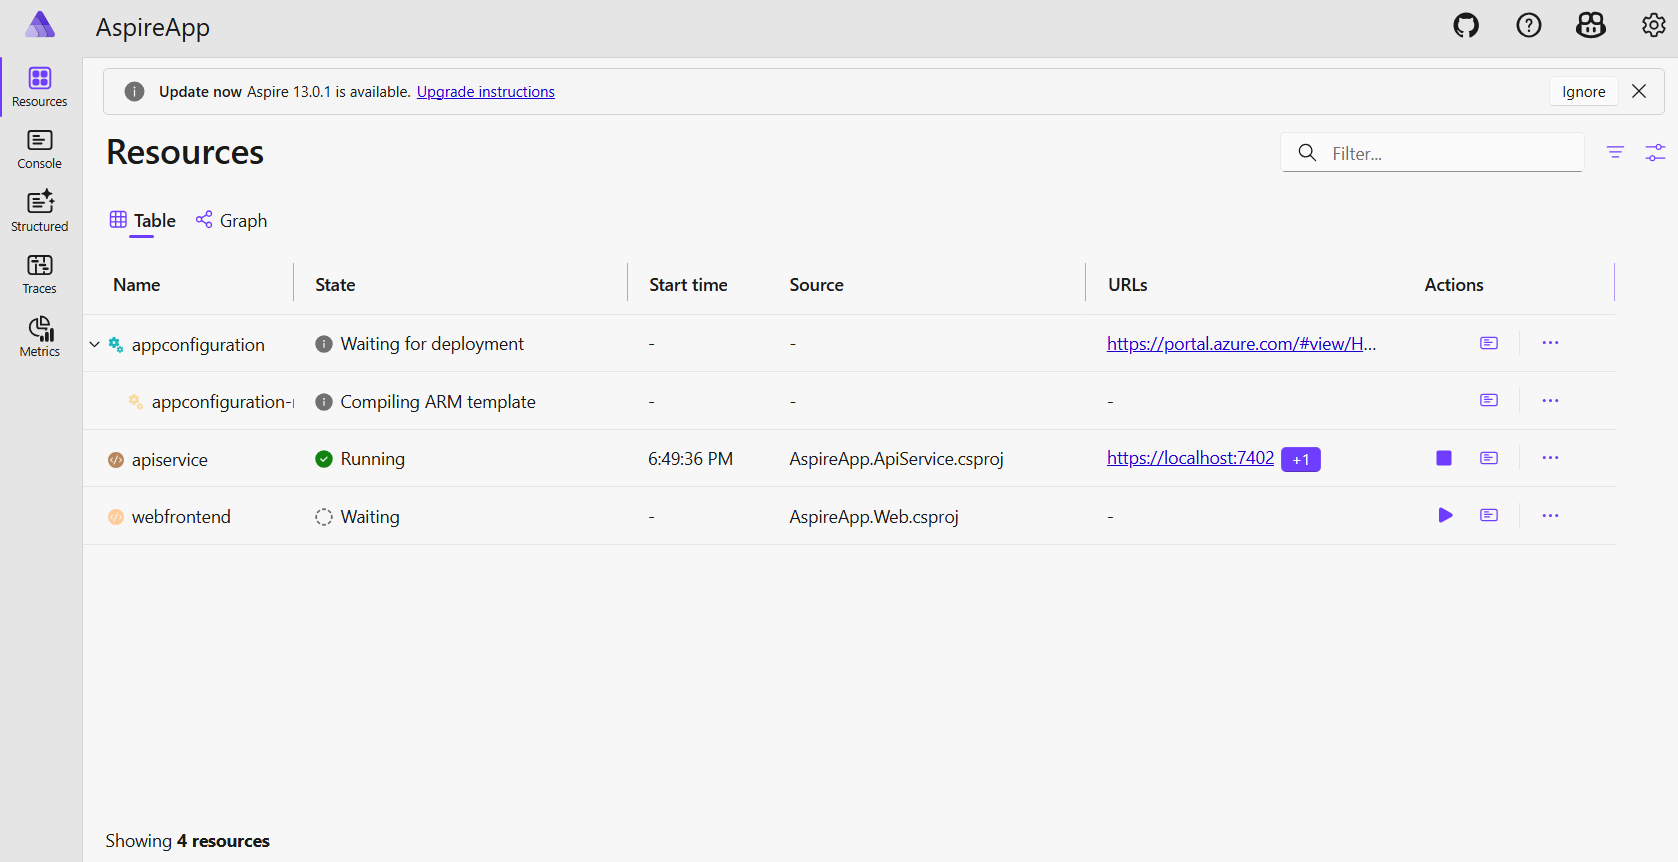Launch the GitHub Copilot assistant icon
Image resolution: width=1678 pixels, height=862 pixels.
coord(1590,26)
